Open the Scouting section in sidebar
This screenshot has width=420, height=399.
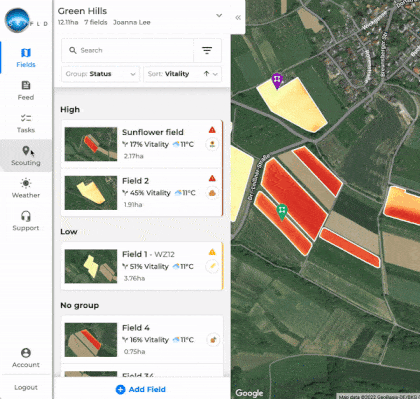26,155
